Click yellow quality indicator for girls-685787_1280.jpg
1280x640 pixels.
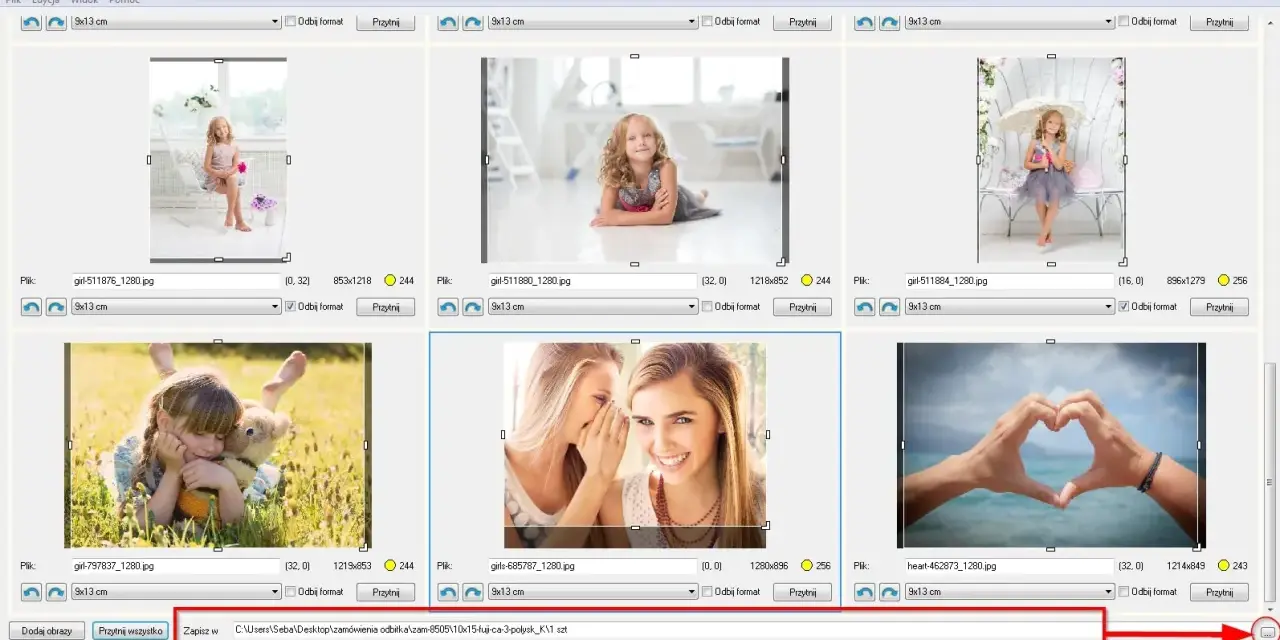pyautogui.click(x=807, y=566)
